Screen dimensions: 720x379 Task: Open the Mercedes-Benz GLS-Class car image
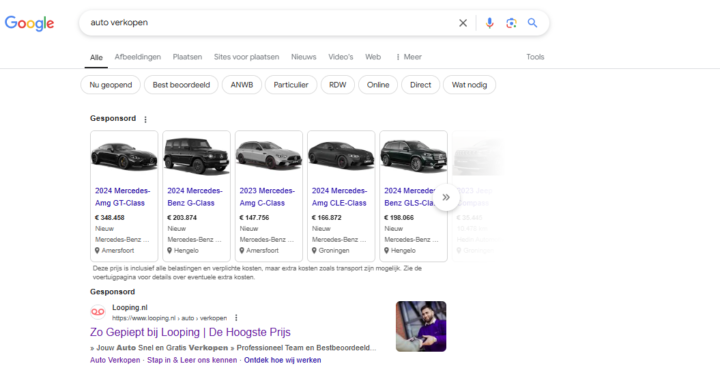413,156
